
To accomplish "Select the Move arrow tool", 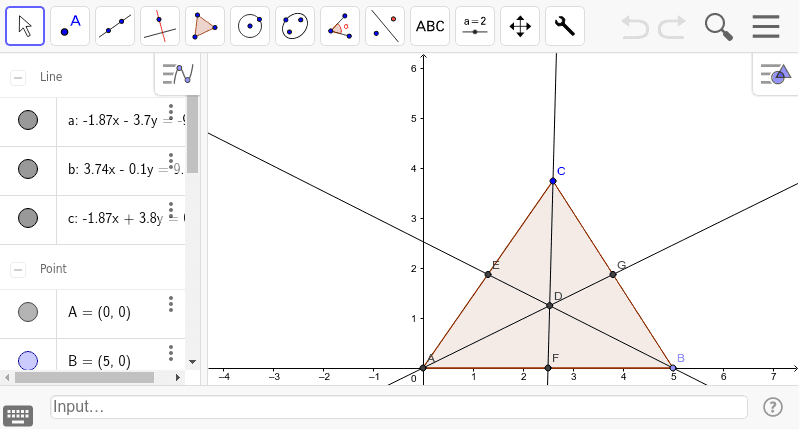I will click(x=25, y=26).
